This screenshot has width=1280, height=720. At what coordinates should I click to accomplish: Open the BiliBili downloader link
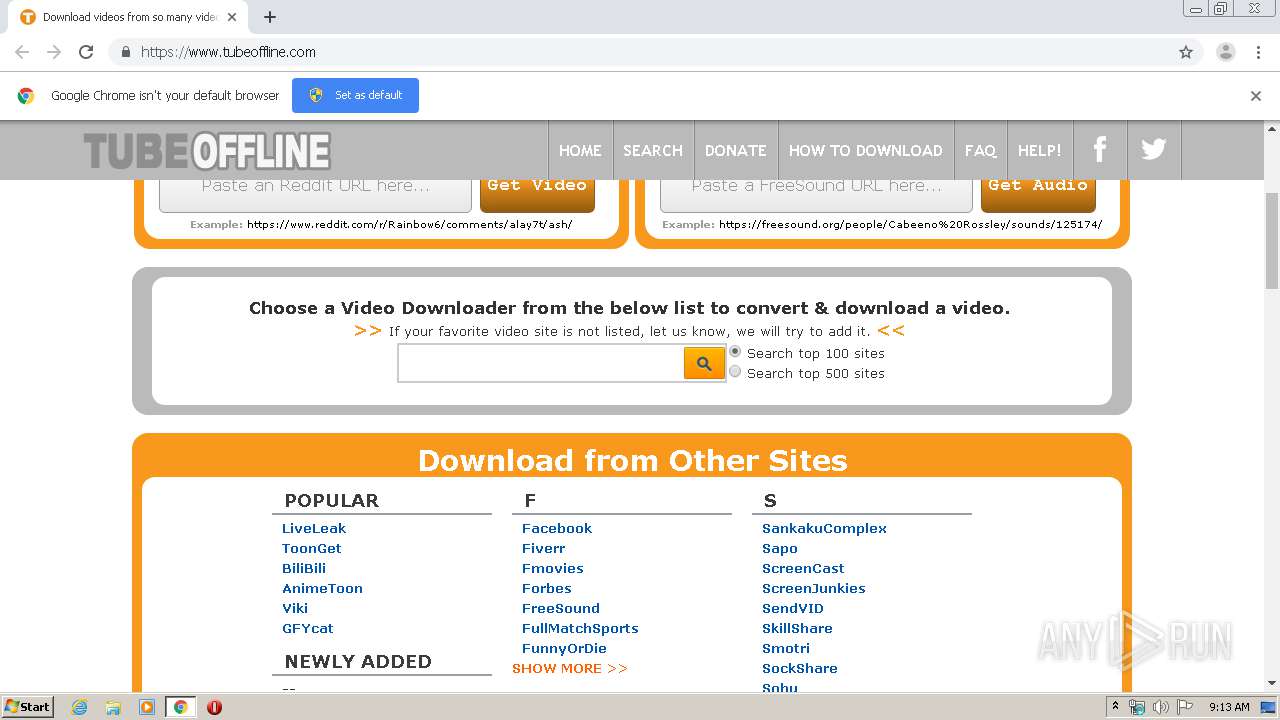click(x=304, y=568)
